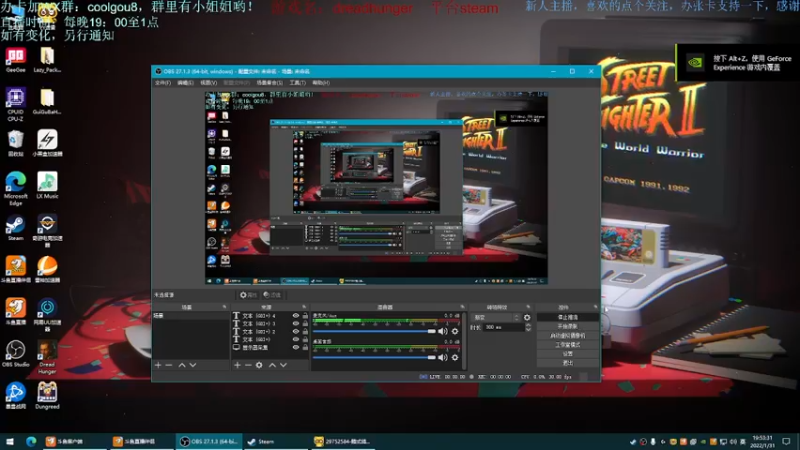
Task: Remove selected scene with minus icon
Action: click(x=169, y=365)
